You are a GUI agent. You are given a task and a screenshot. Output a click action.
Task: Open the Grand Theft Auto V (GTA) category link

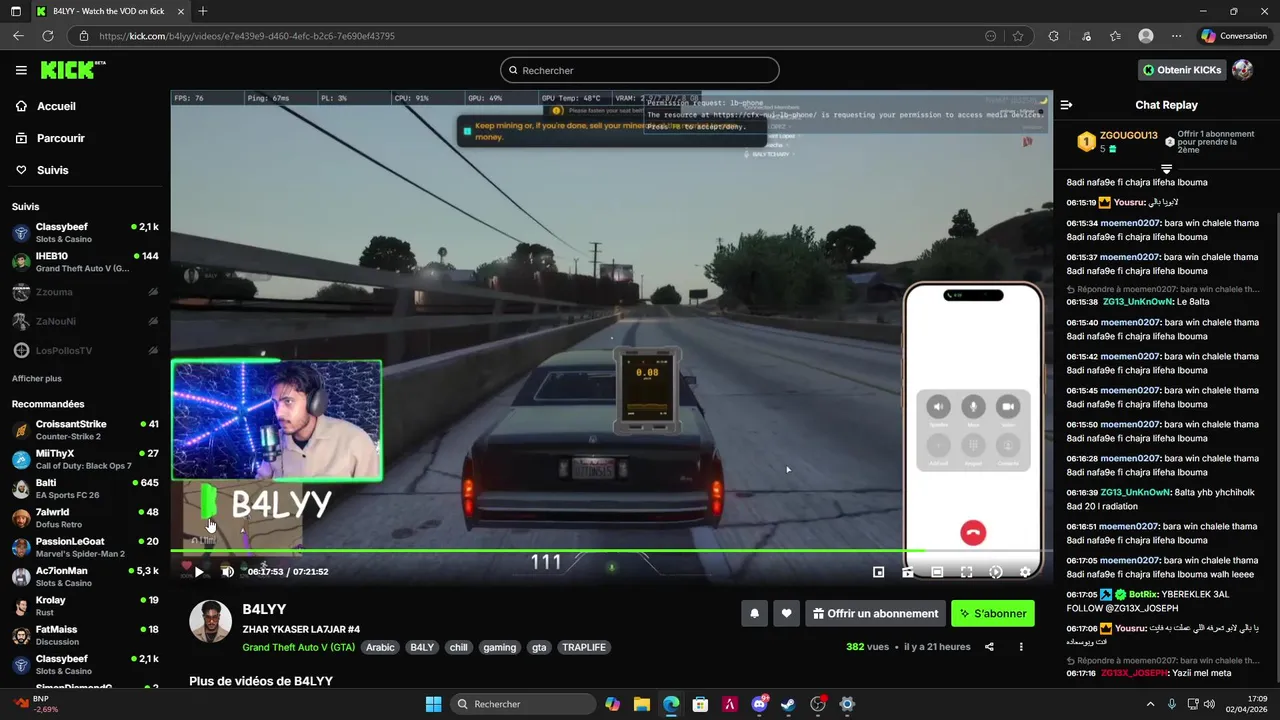[x=298, y=647]
